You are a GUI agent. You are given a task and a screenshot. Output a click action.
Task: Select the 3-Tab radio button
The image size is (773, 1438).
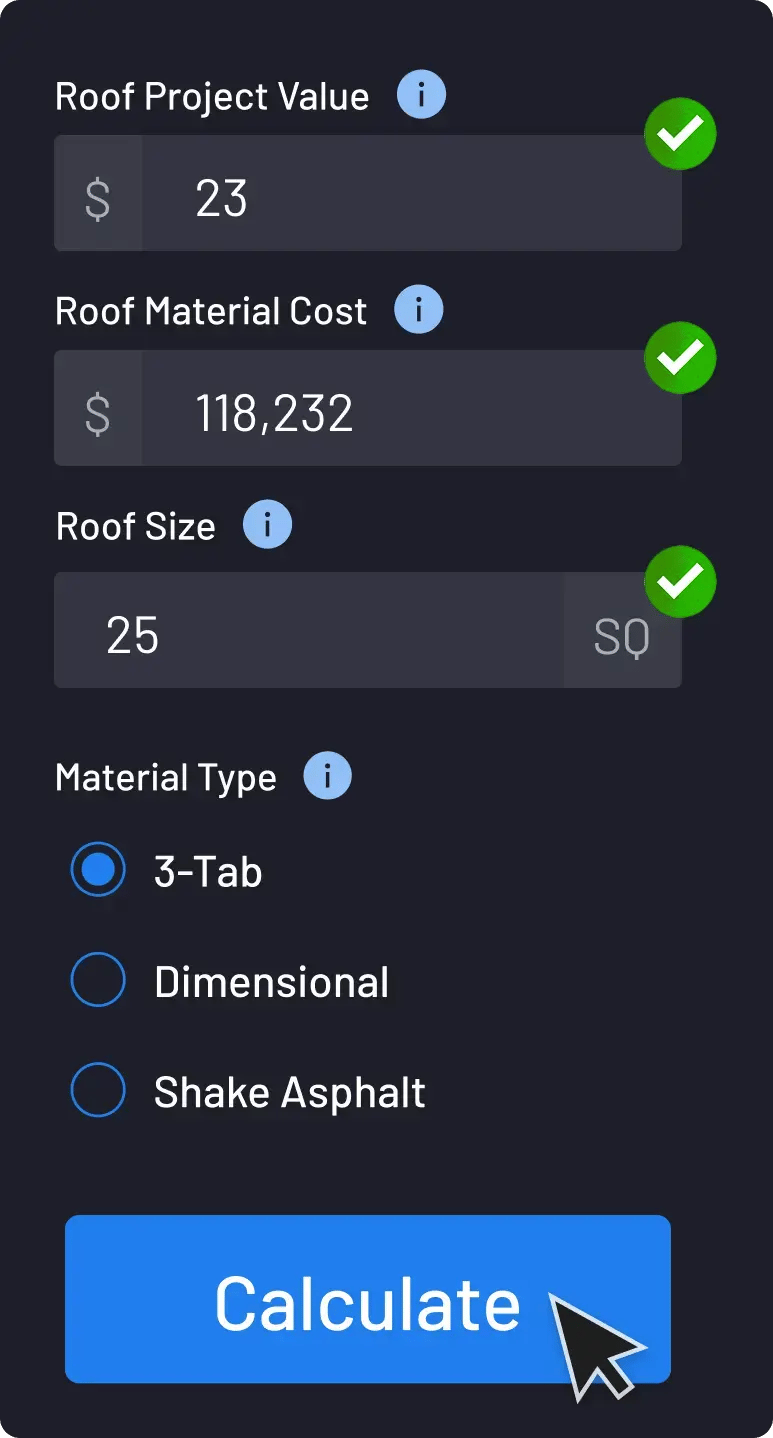tap(98, 870)
